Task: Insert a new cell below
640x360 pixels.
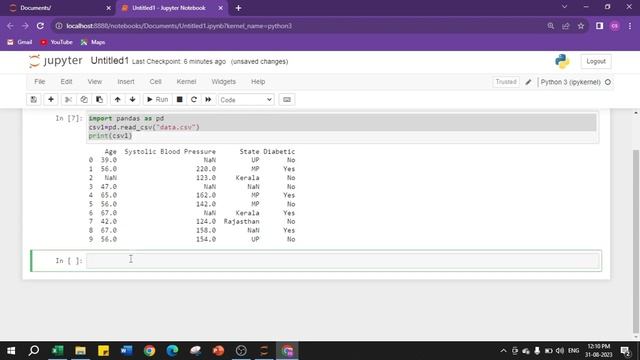Action: (x=51, y=100)
